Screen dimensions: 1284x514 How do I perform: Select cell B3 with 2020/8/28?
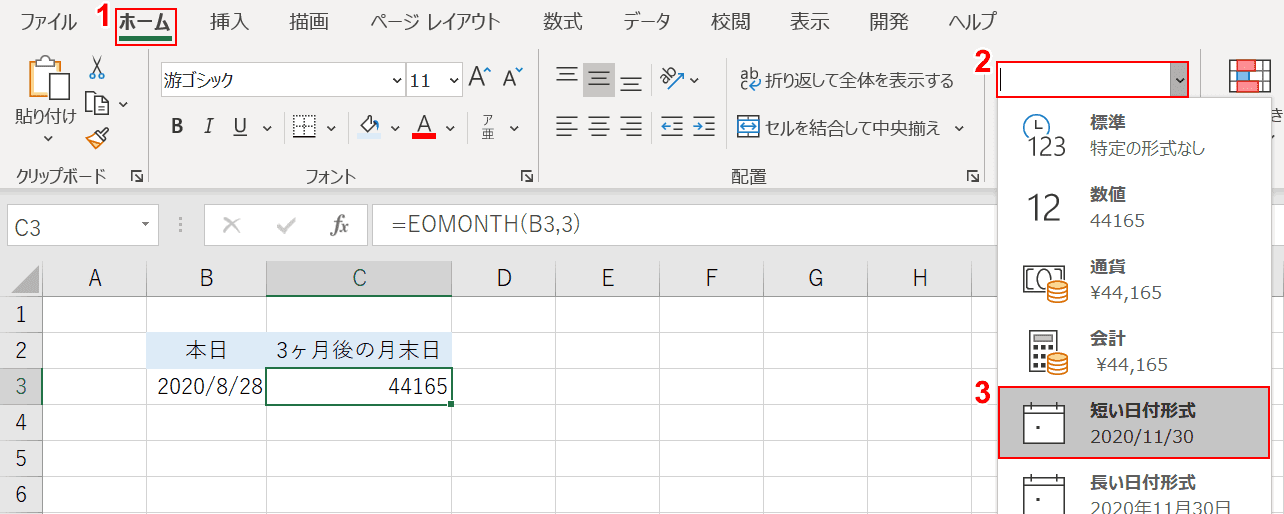tap(207, 387)
